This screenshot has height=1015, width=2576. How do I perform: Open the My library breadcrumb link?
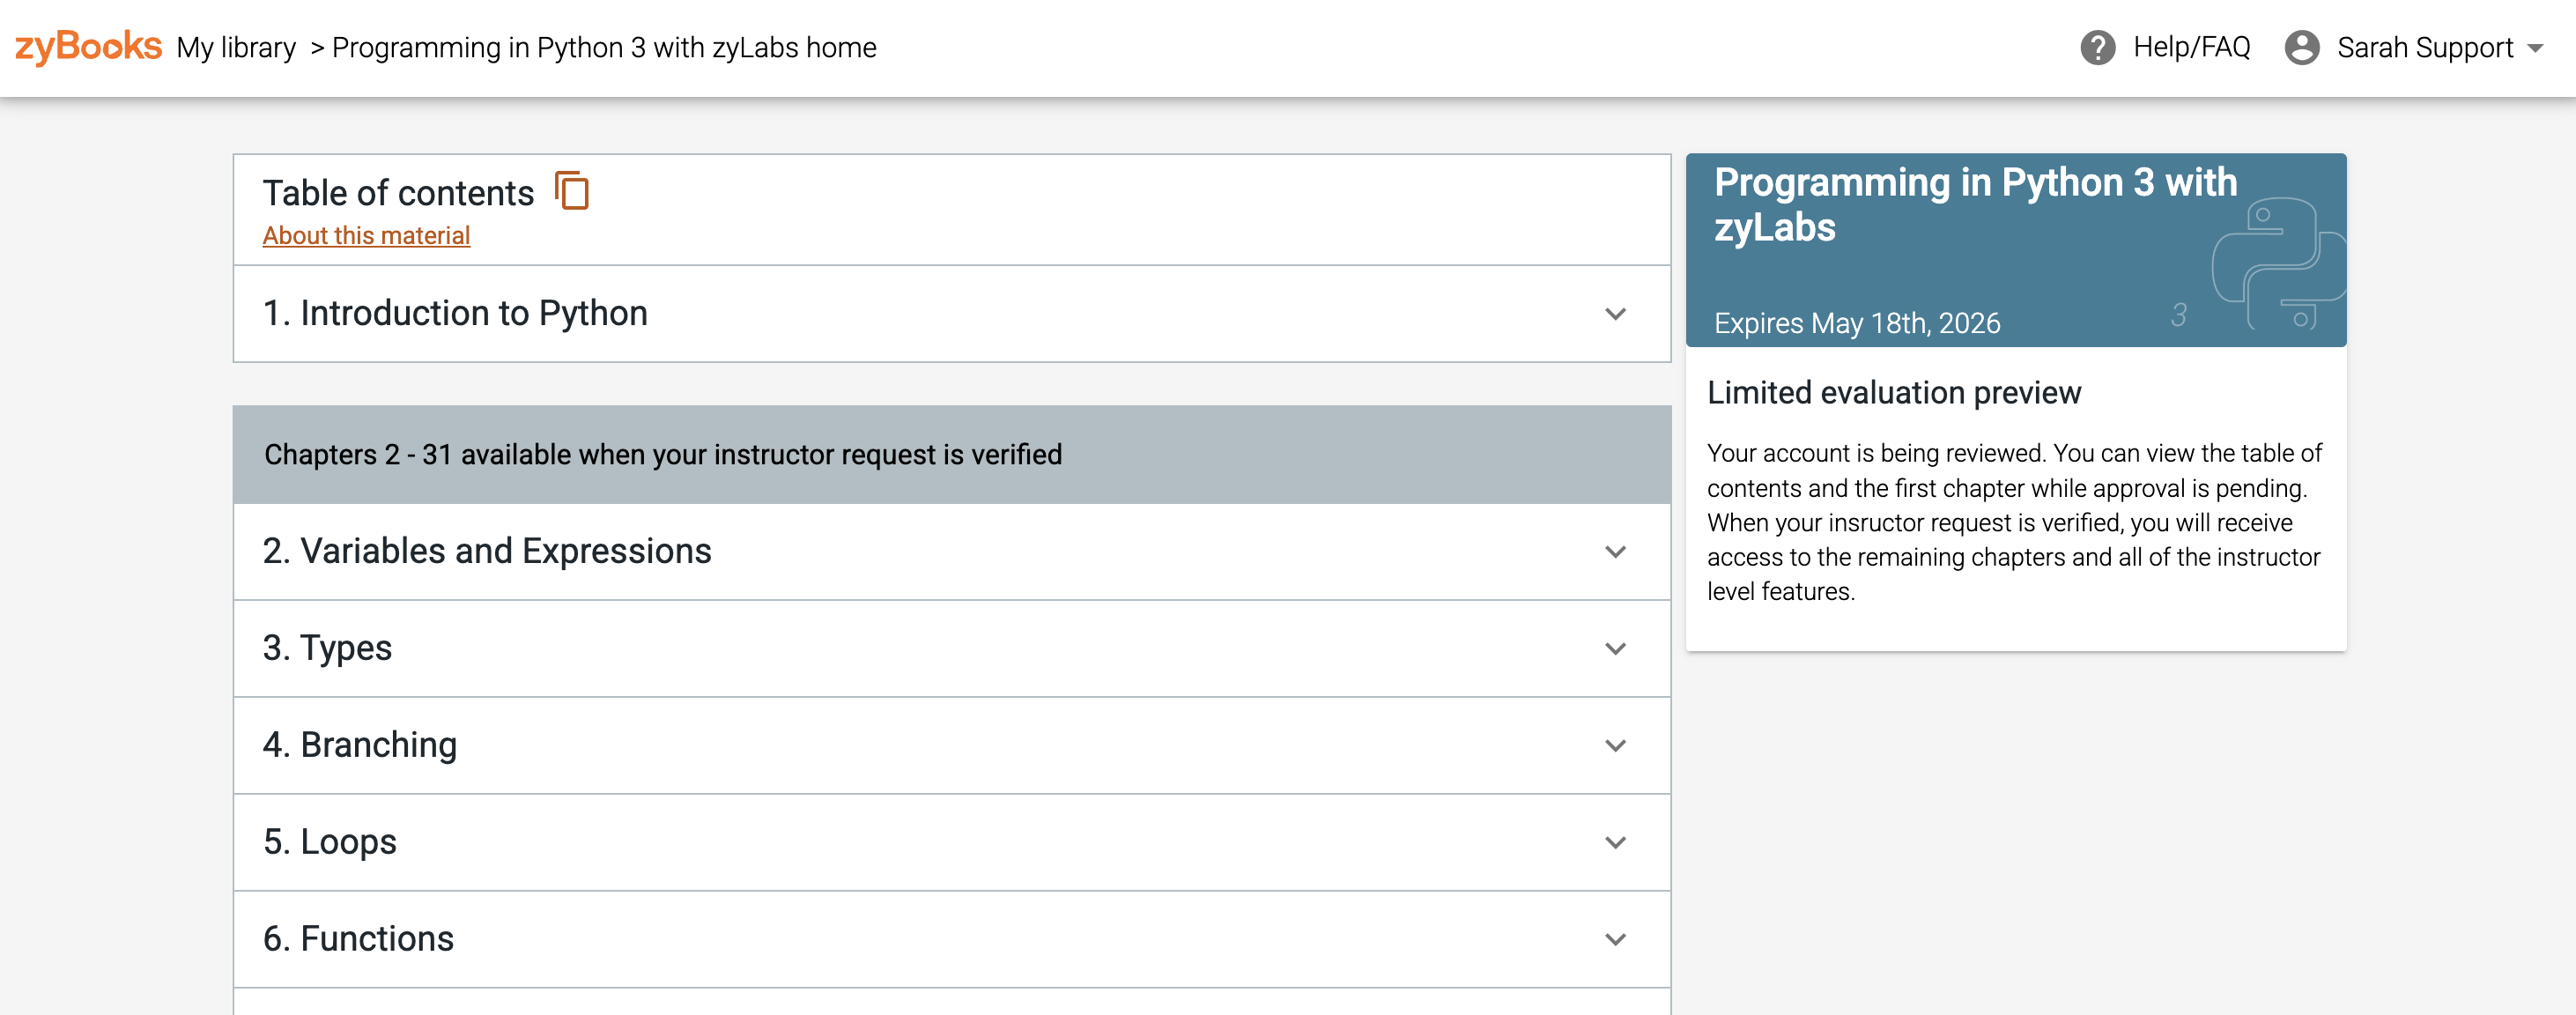[x=236, y=47]
